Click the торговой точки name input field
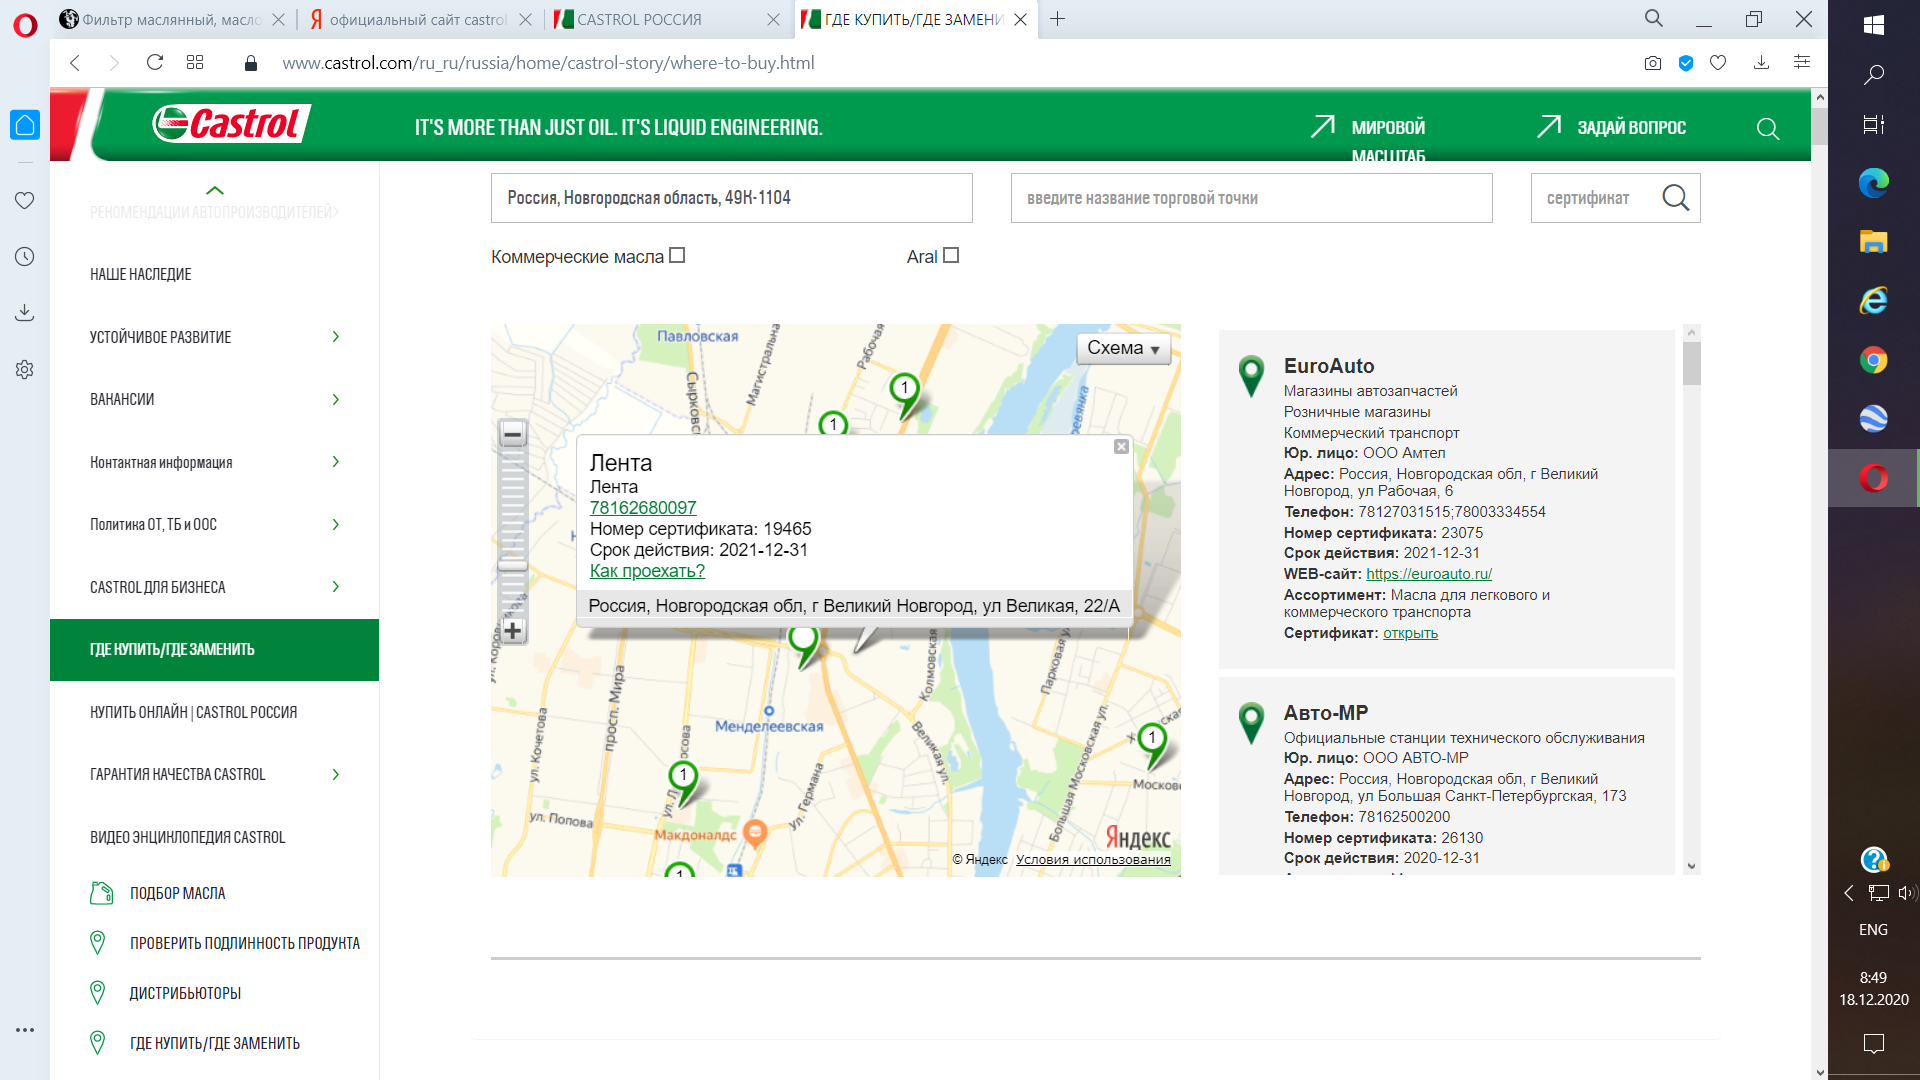This screenshot has height=1080, width=1920. (1251, 198)
